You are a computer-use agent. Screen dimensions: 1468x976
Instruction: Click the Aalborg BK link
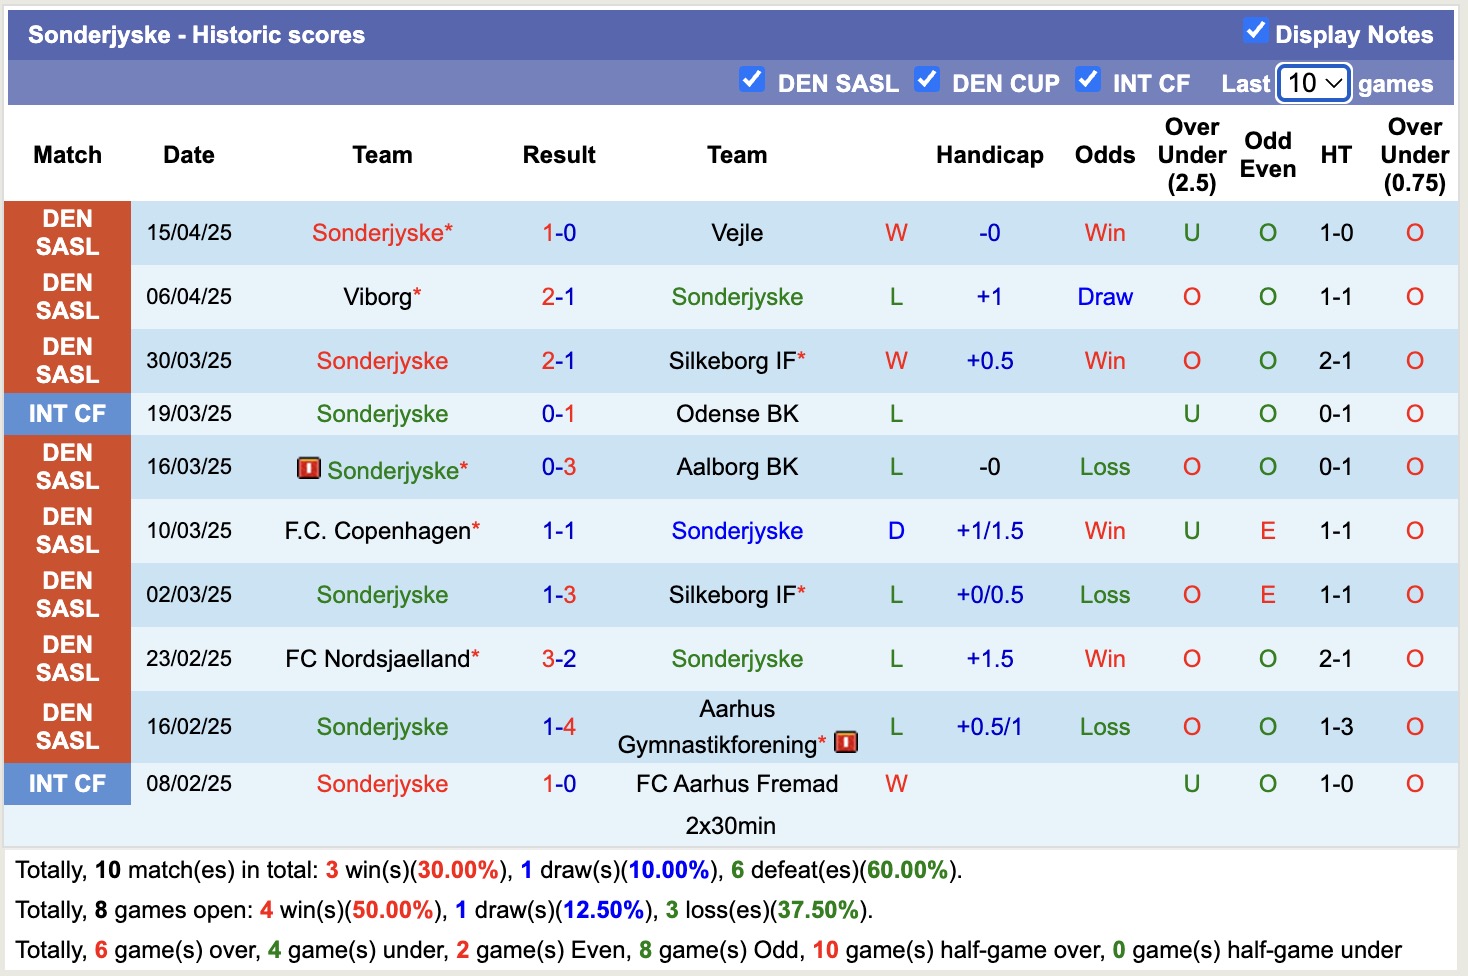(737, 467)
